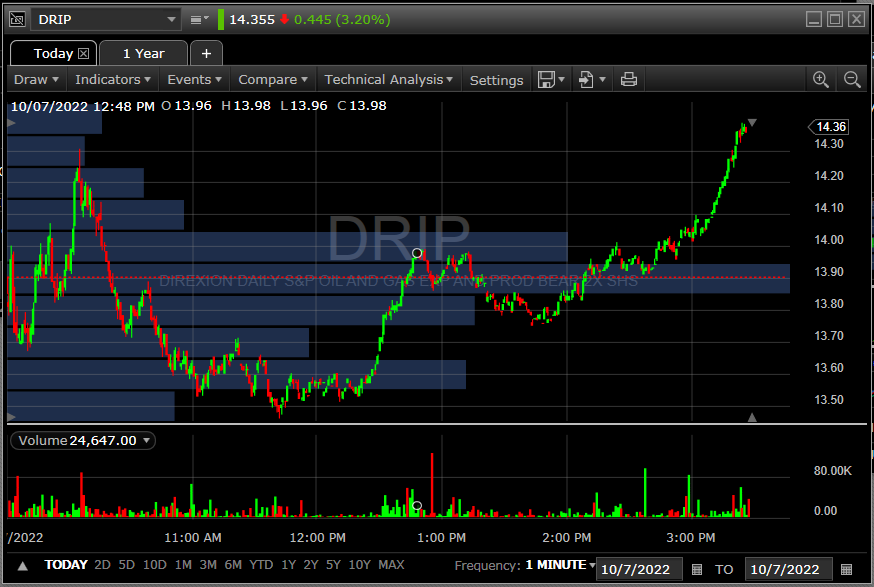Viewport: 874px width, 587px height.
Task: Click the export chart icon
Action: [586, 80]
